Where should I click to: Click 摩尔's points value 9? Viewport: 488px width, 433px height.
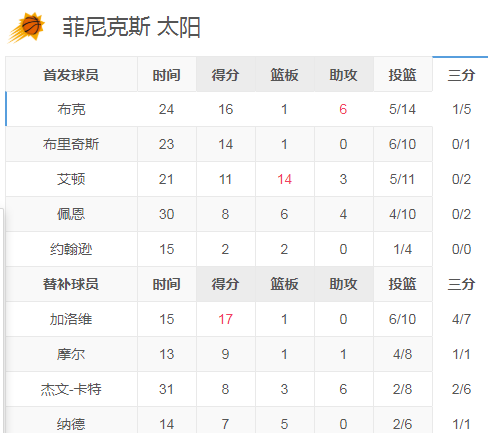(x=225, y=354)
